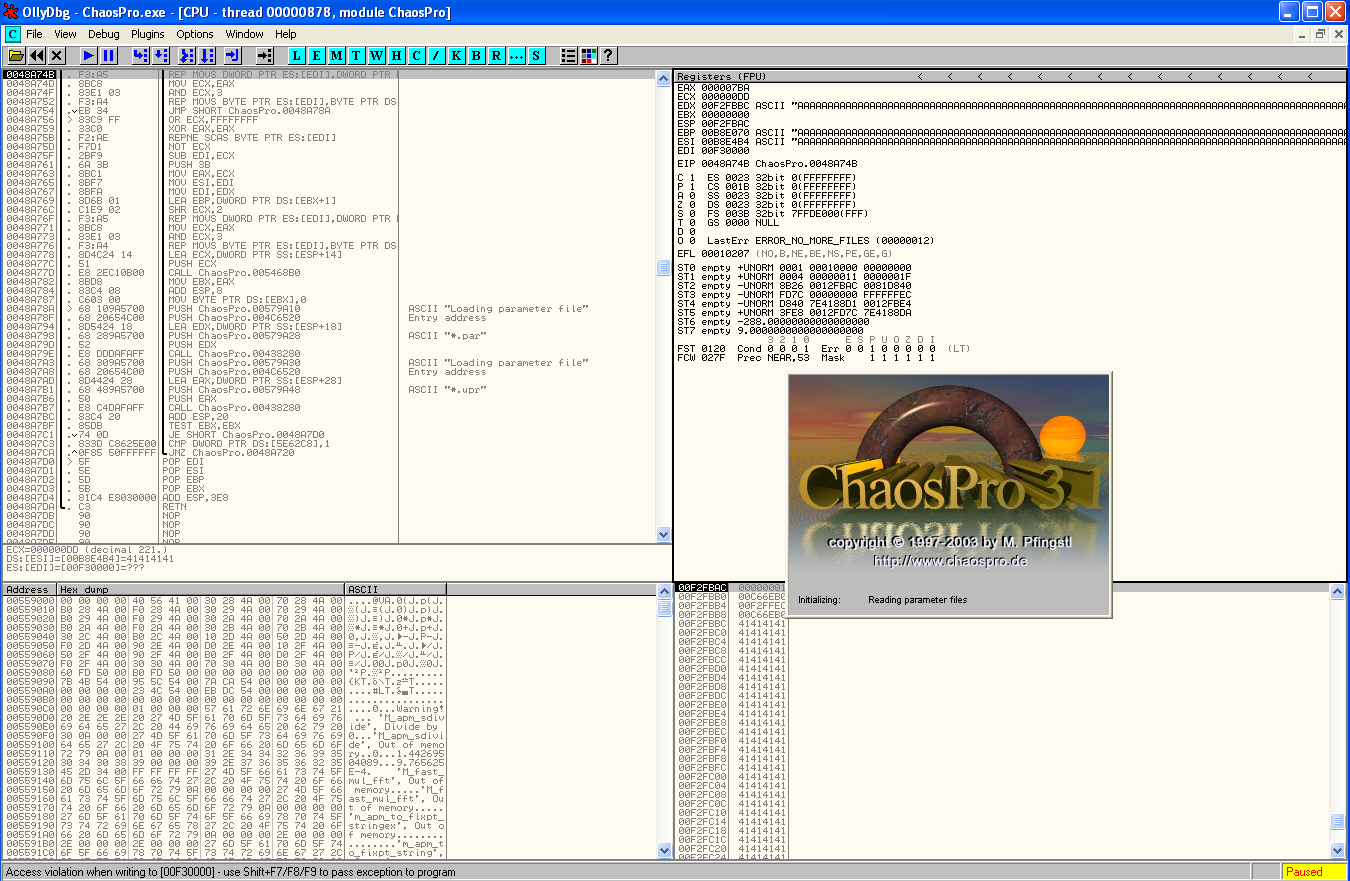1350x881 pixels.
Task: Open the Appearance color grid icon
Action: tap(588, 56)
